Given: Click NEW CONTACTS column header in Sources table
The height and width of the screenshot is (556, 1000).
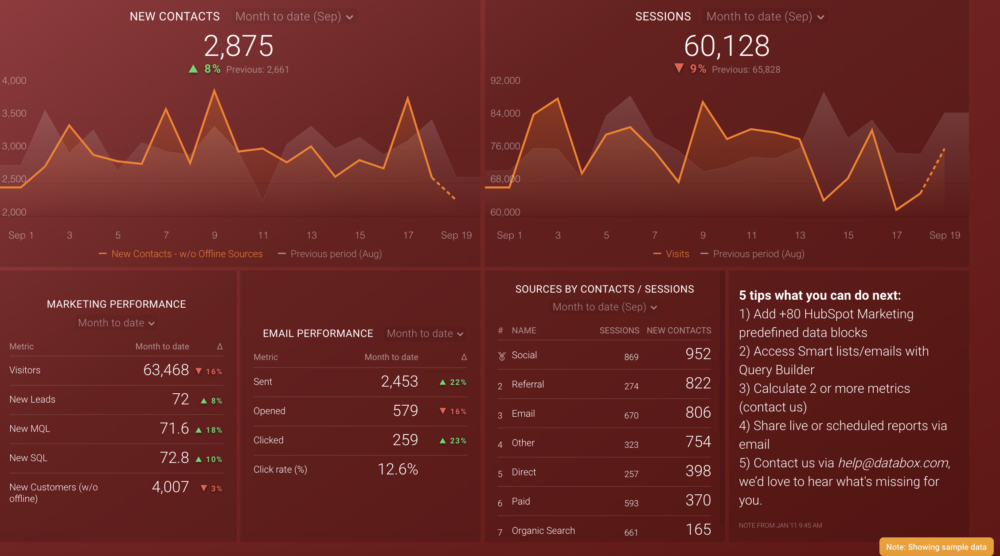Looking at the screenshot, I should pyautogui.click(x=679, y=330).
